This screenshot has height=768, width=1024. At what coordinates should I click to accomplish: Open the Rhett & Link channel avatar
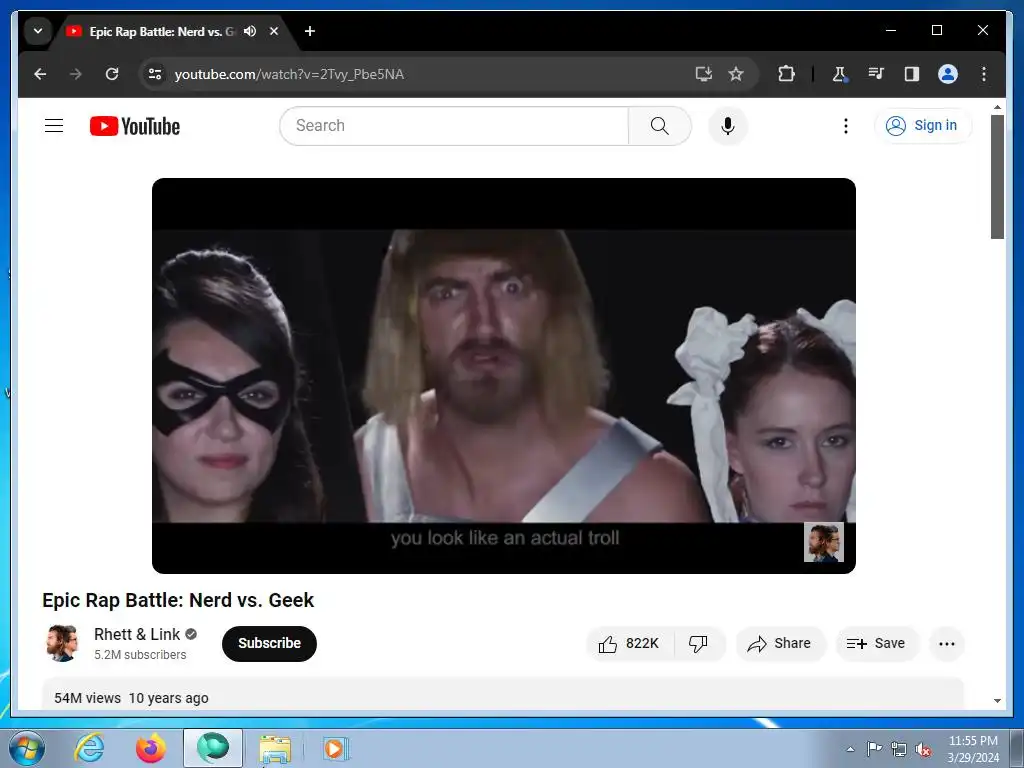(x=62, y=643)
